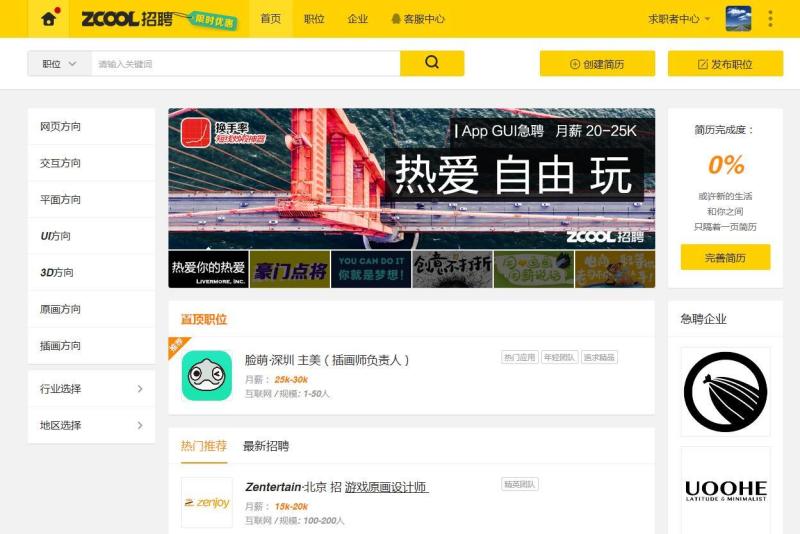Select the 交互方向 category
The width and height of the screenshot is (800, 534).
click(91, 163)
